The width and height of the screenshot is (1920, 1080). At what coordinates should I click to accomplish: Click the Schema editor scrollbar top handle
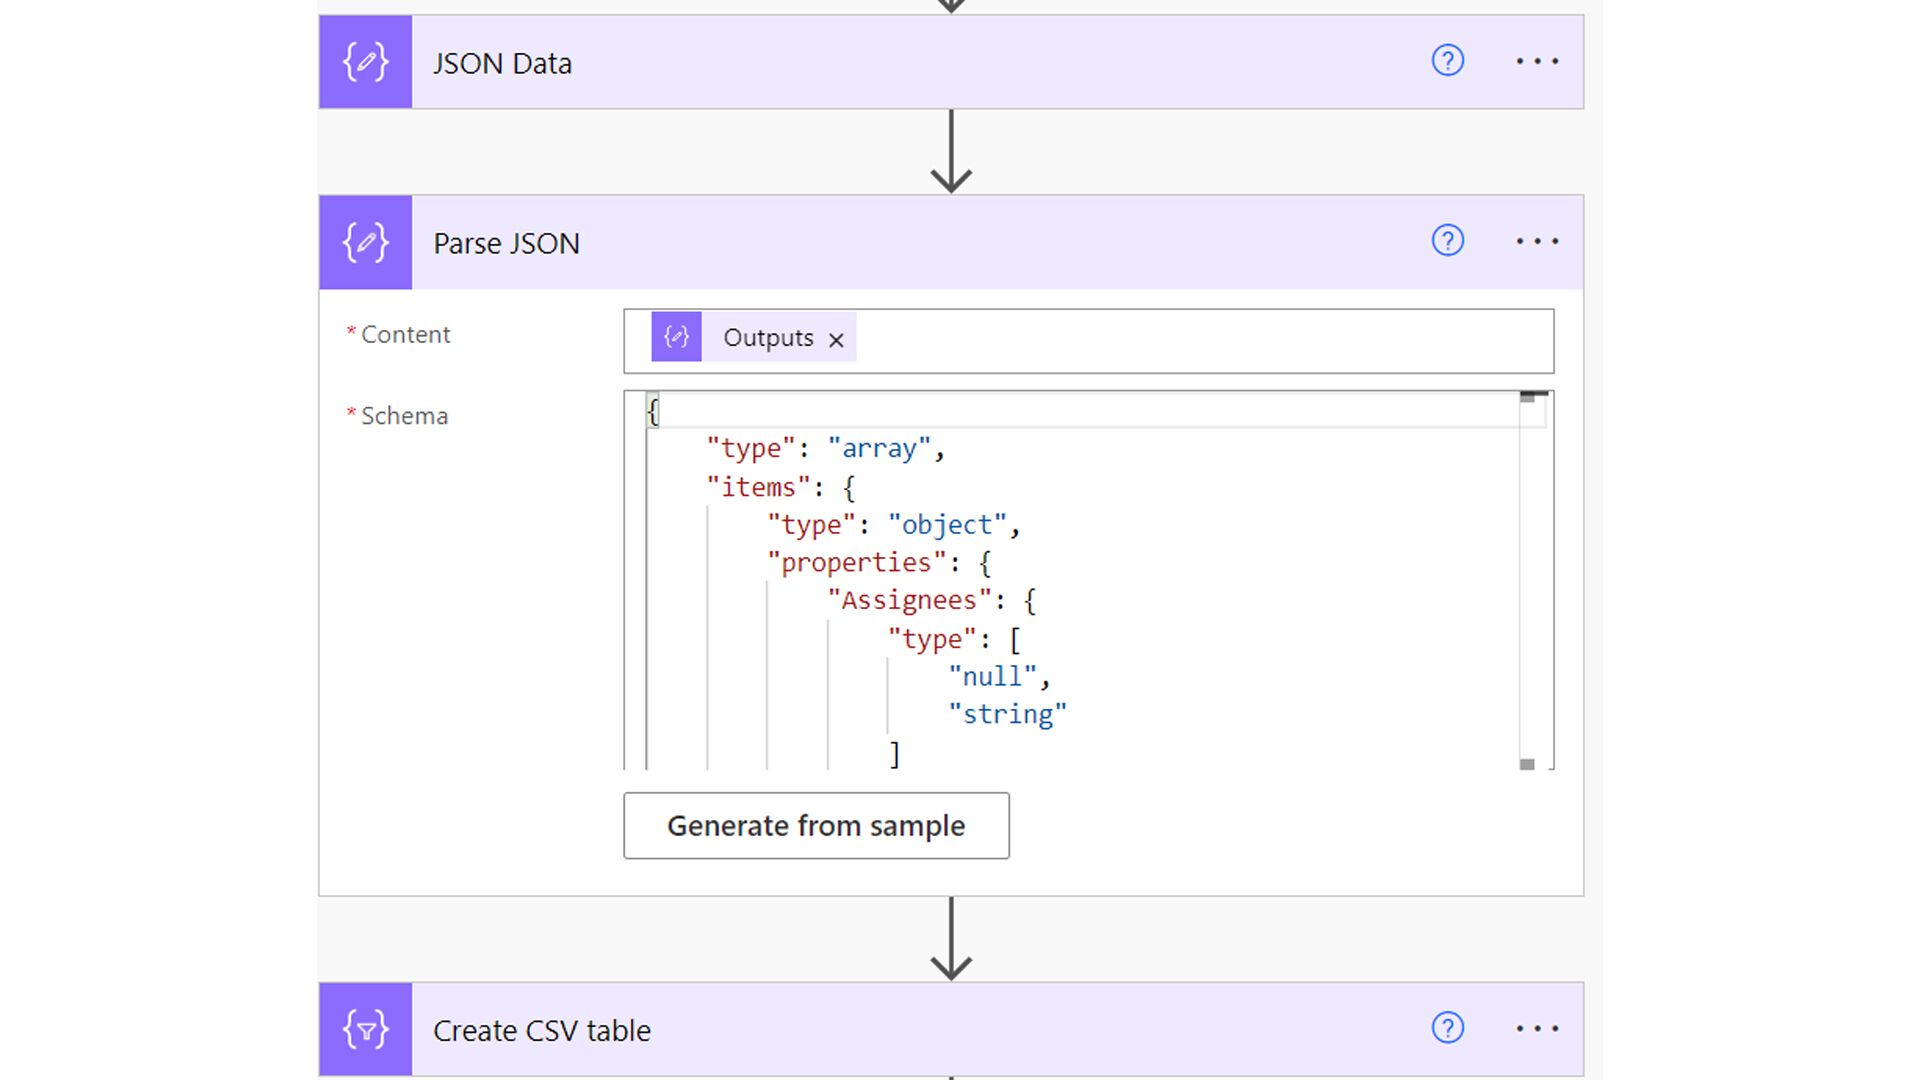[x=1527, y=397]
